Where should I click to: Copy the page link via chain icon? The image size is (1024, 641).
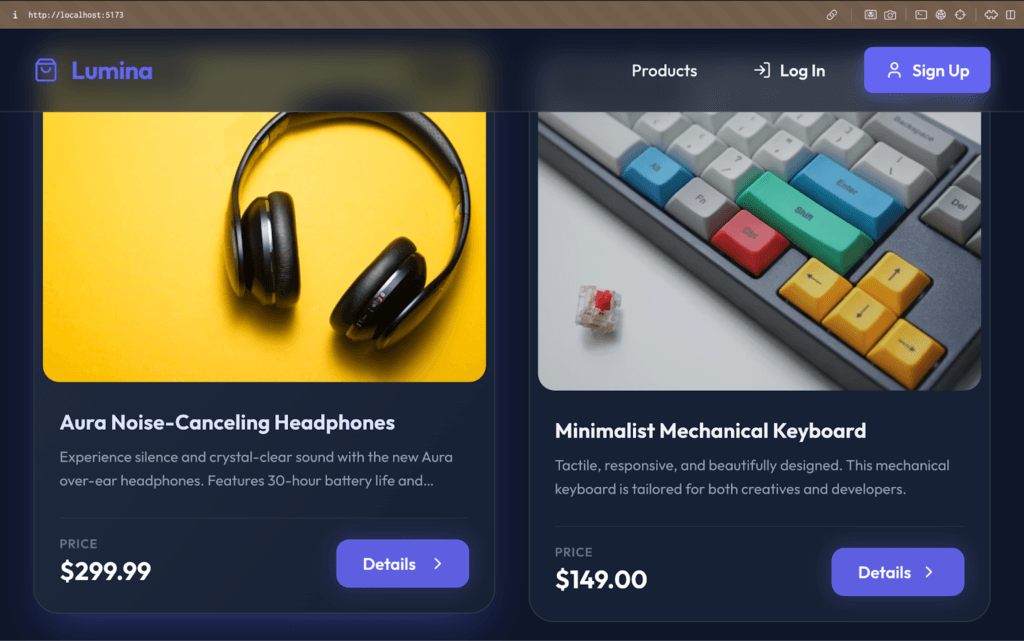(831, 14)
